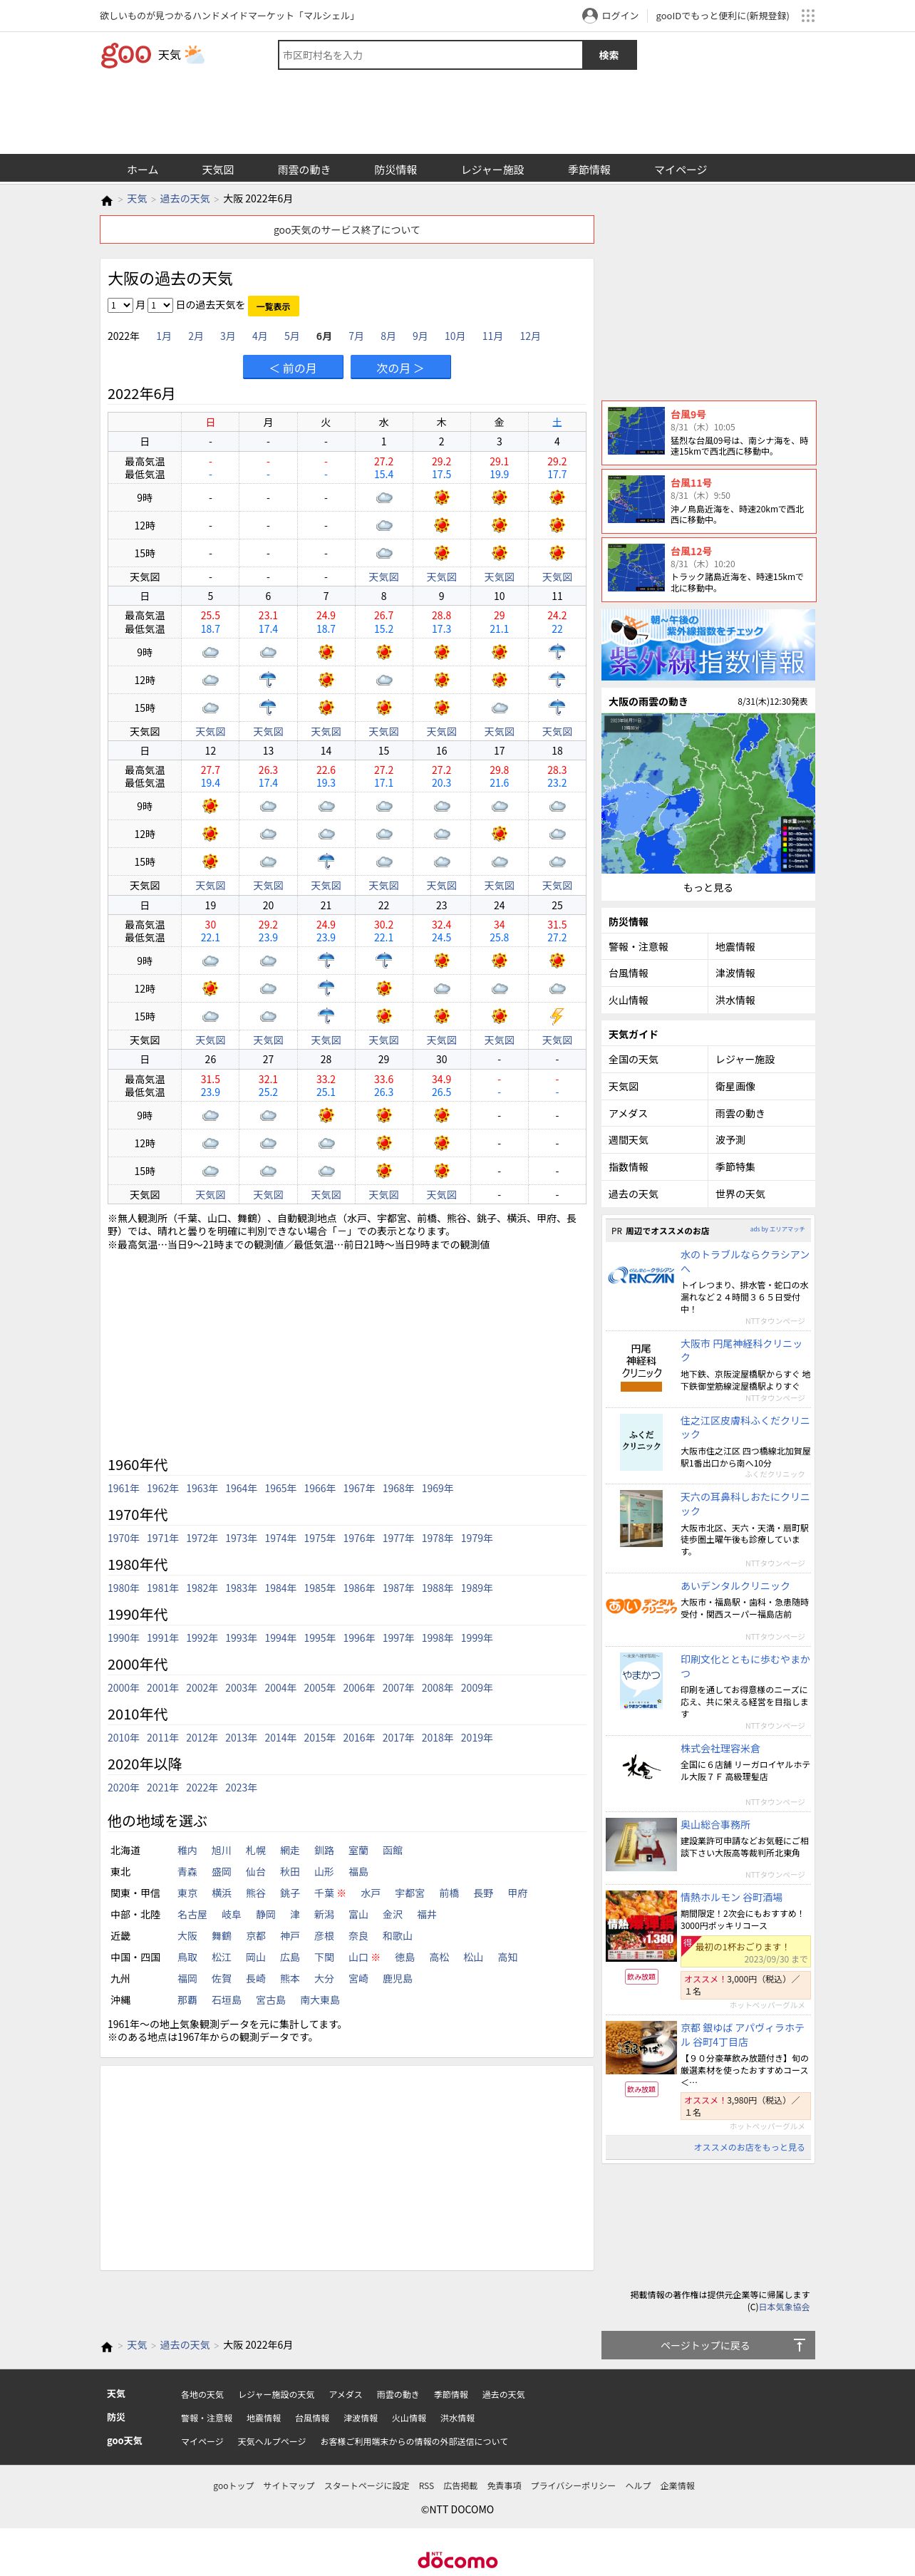The width and height of the screenshot is (915, 2576).
Task: Open the マイページ navigation menu item
Action: coord(681,169)
